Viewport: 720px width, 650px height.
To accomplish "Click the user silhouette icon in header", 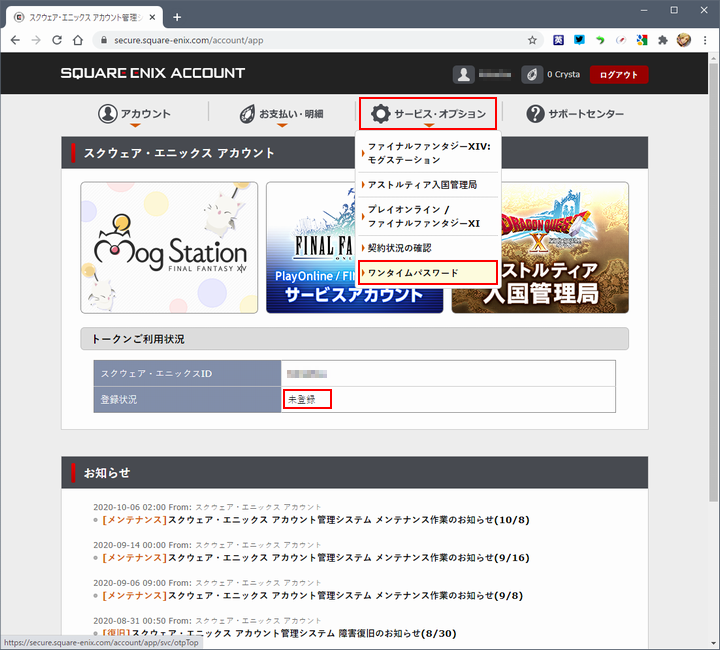I will point(464,74).
